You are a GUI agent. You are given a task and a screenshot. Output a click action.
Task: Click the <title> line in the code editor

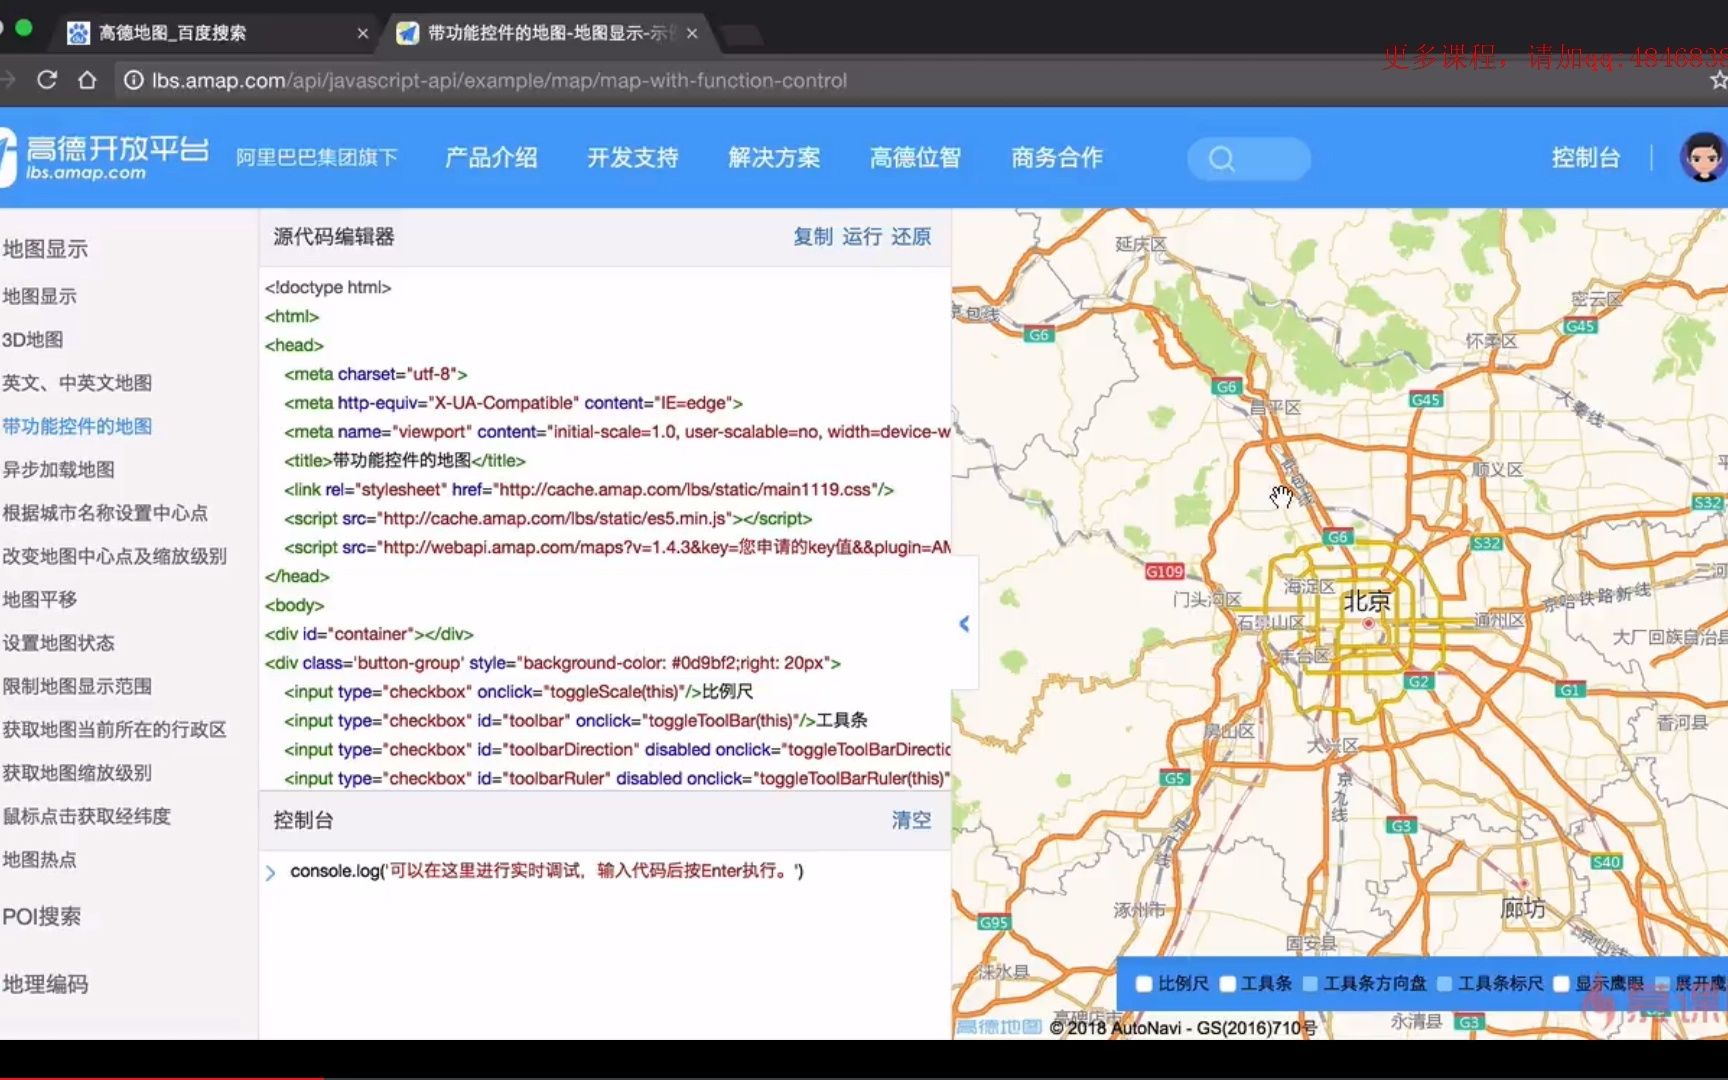[404, 460]
